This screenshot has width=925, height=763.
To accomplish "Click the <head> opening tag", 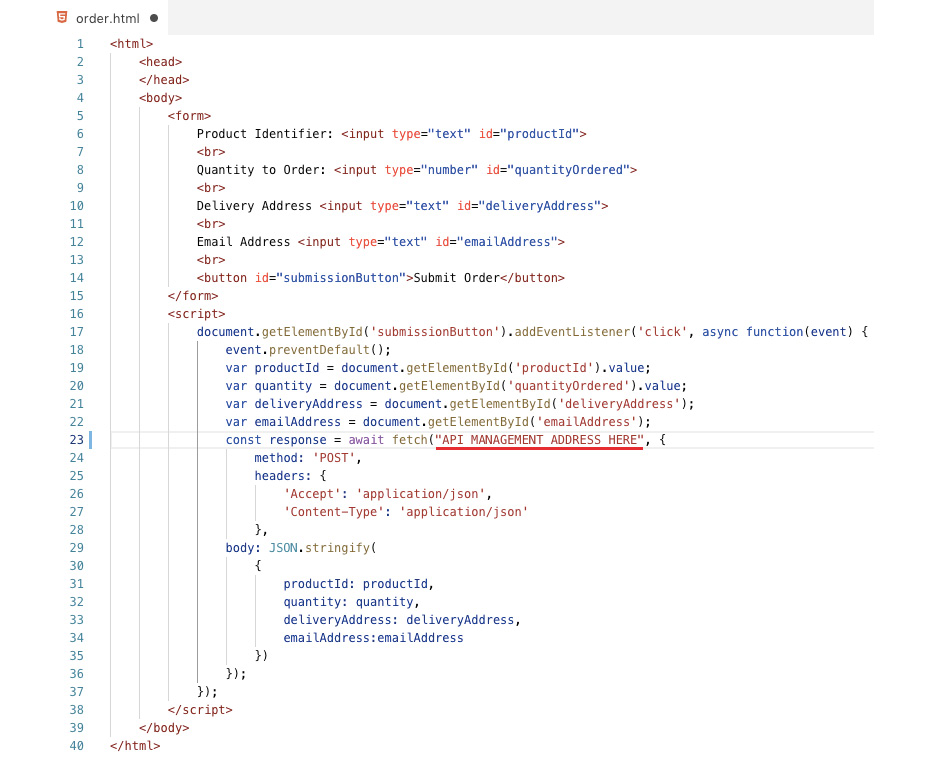I will [160, 62].
